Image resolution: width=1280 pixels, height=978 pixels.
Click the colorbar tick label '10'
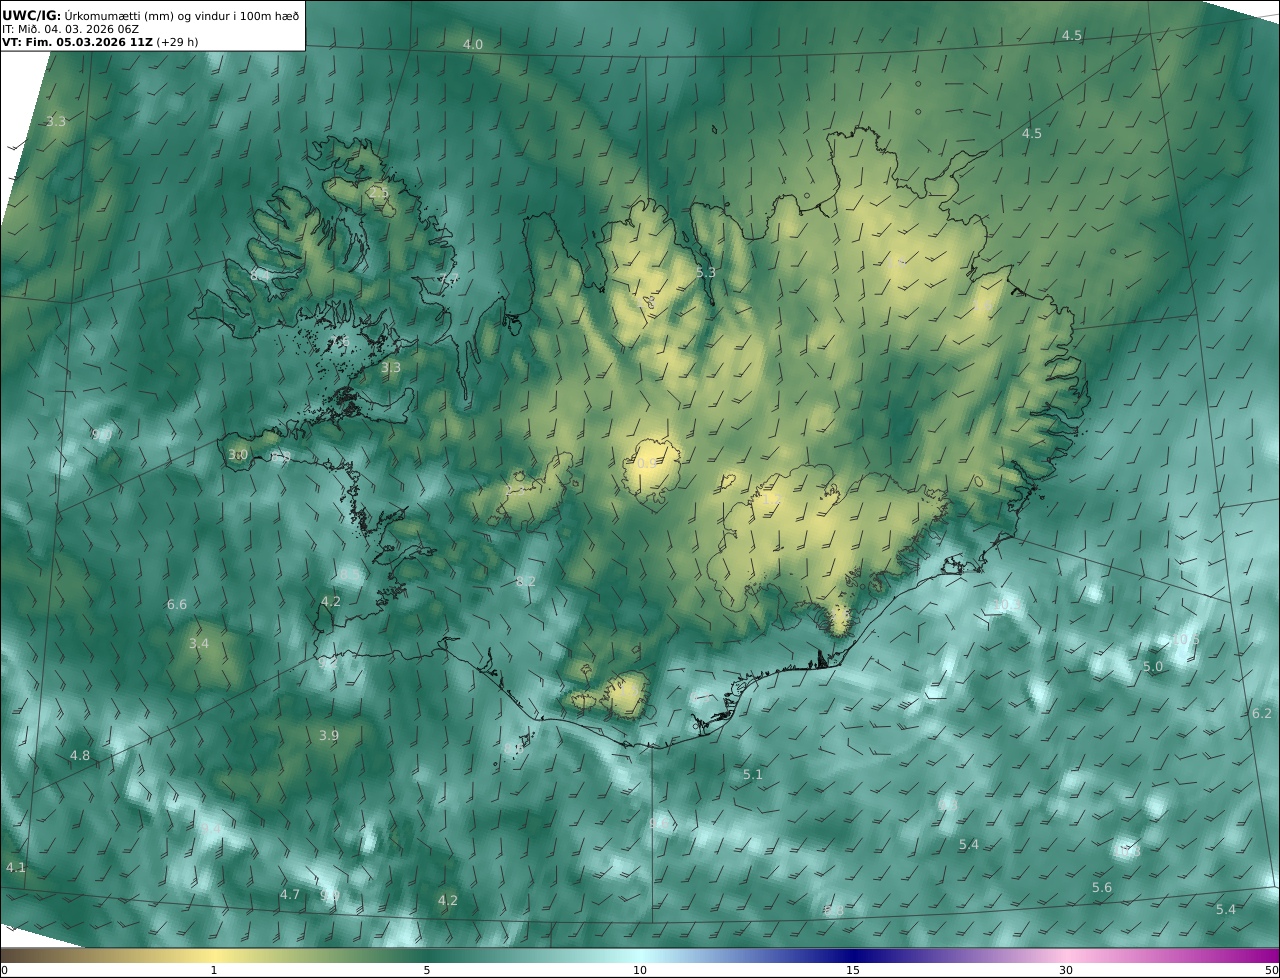click(x=640, y=970)
